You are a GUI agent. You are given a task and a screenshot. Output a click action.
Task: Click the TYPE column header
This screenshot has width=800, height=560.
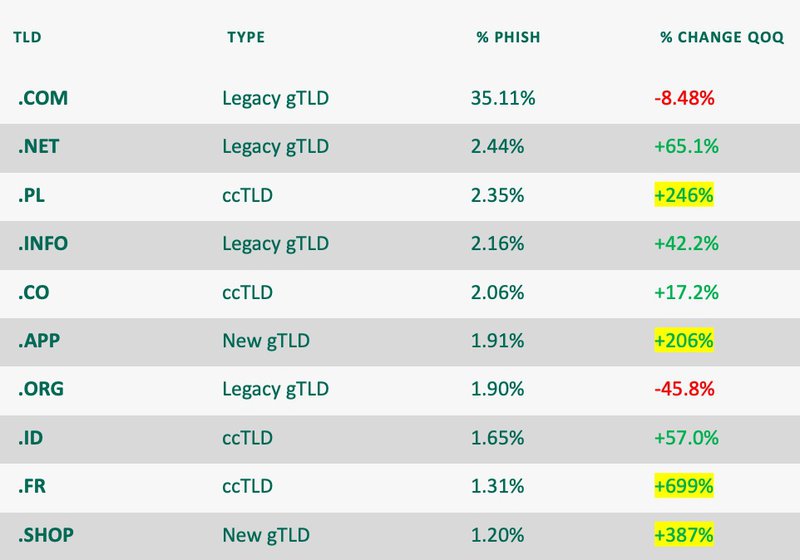click(x=246, y=38)
